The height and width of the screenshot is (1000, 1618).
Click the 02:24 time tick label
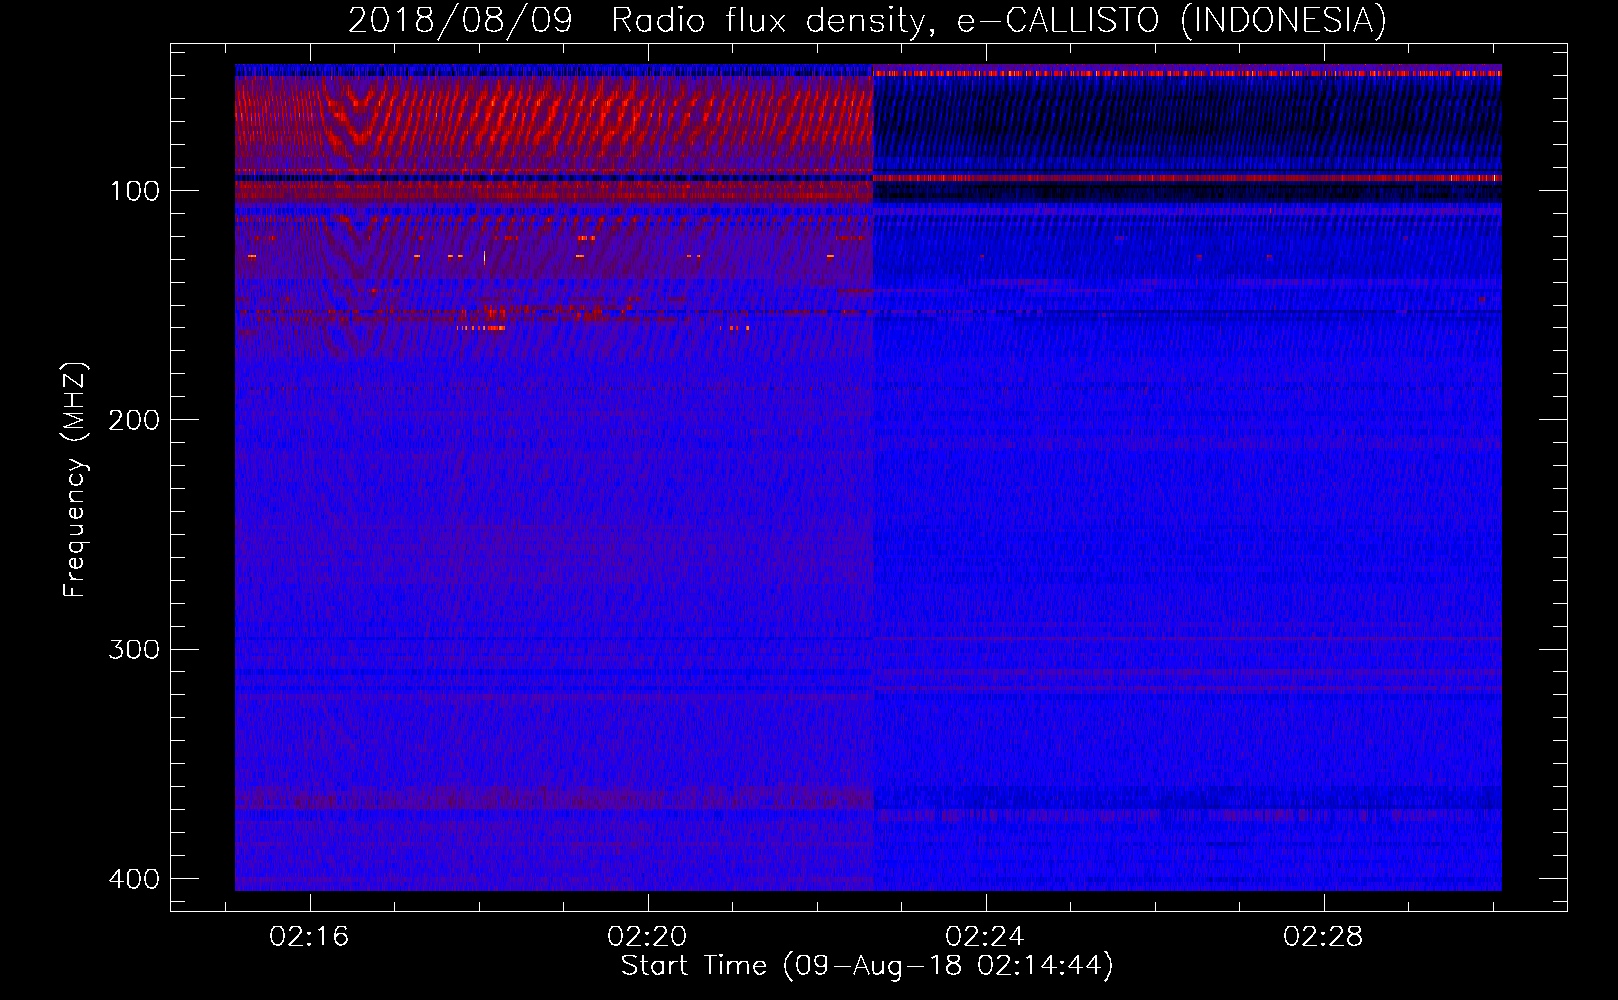pos(985,936)
